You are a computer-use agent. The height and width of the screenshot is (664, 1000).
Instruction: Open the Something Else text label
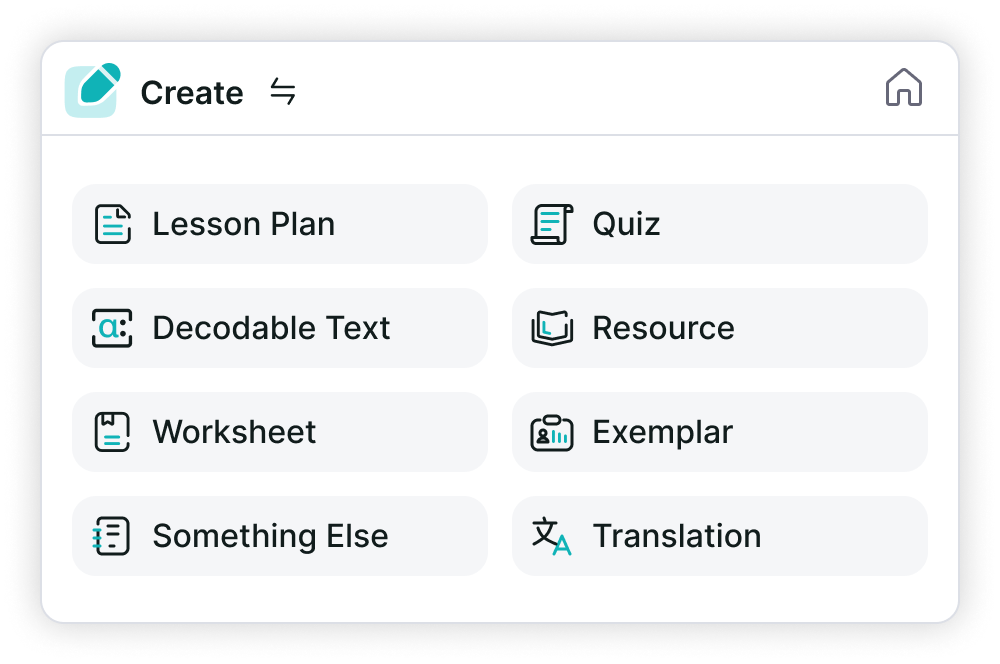(270, 536)
